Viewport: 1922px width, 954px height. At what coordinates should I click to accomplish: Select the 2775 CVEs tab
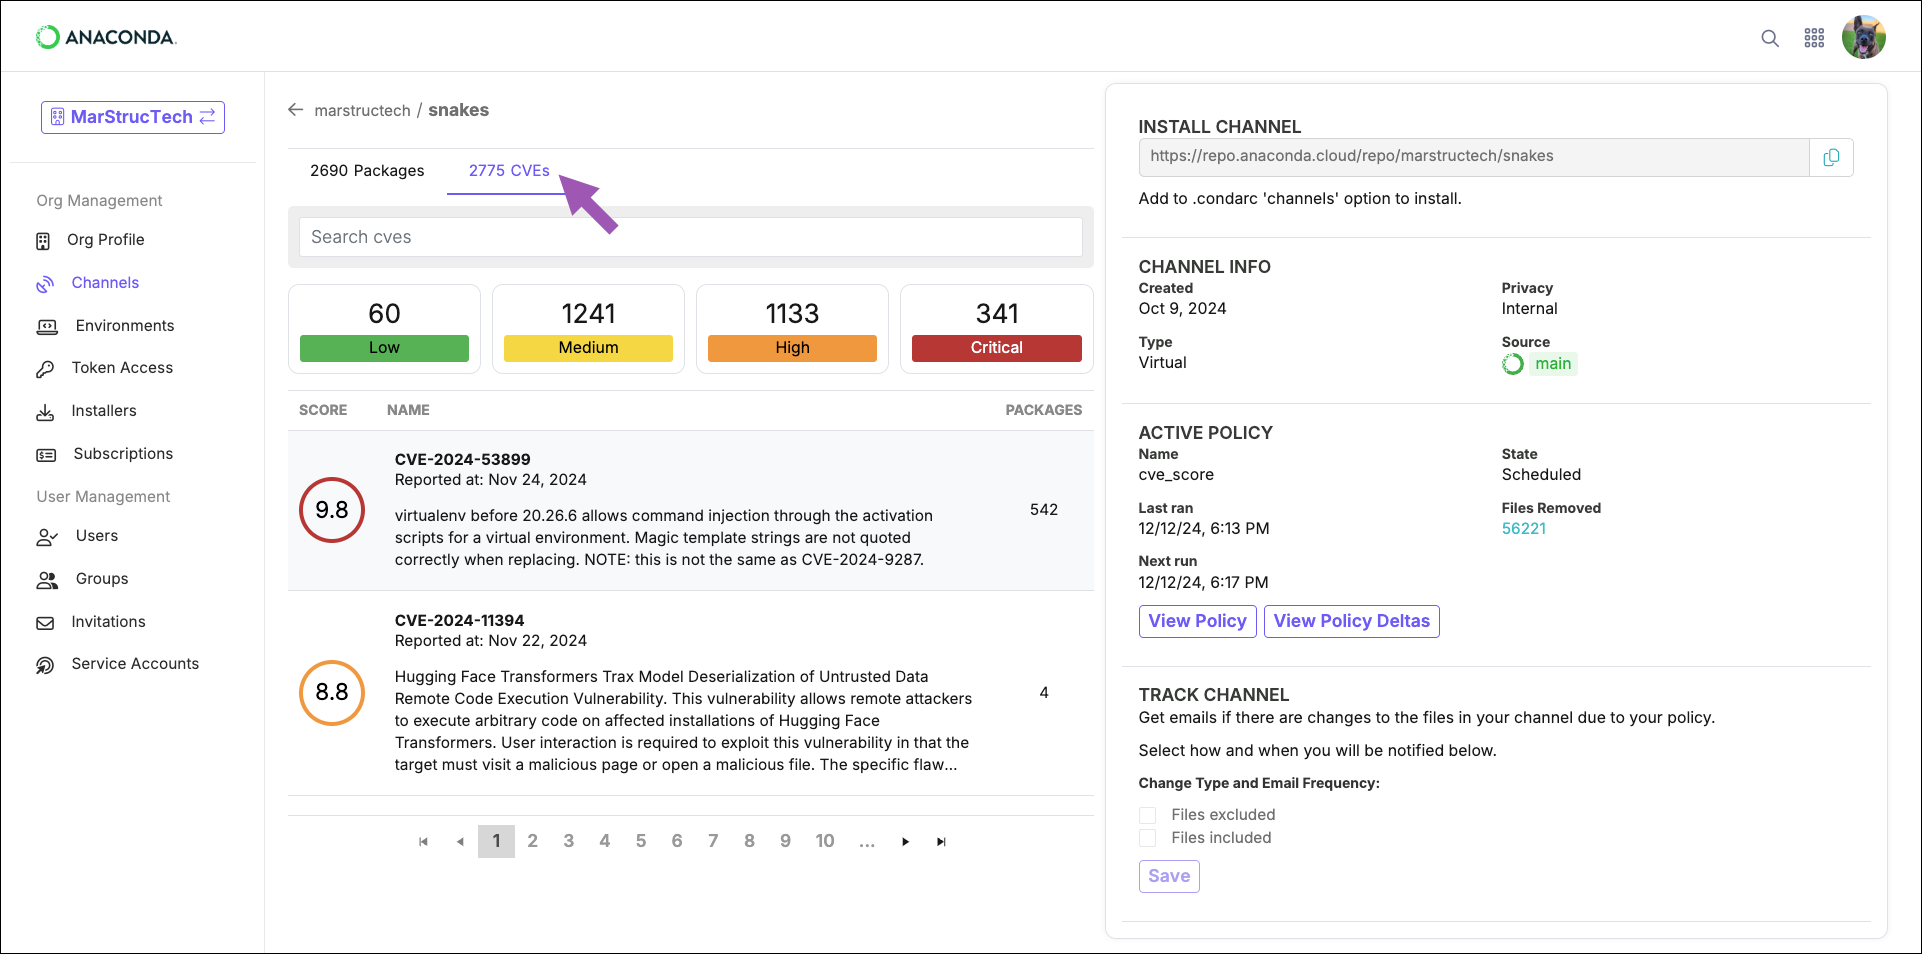(509, 171)
